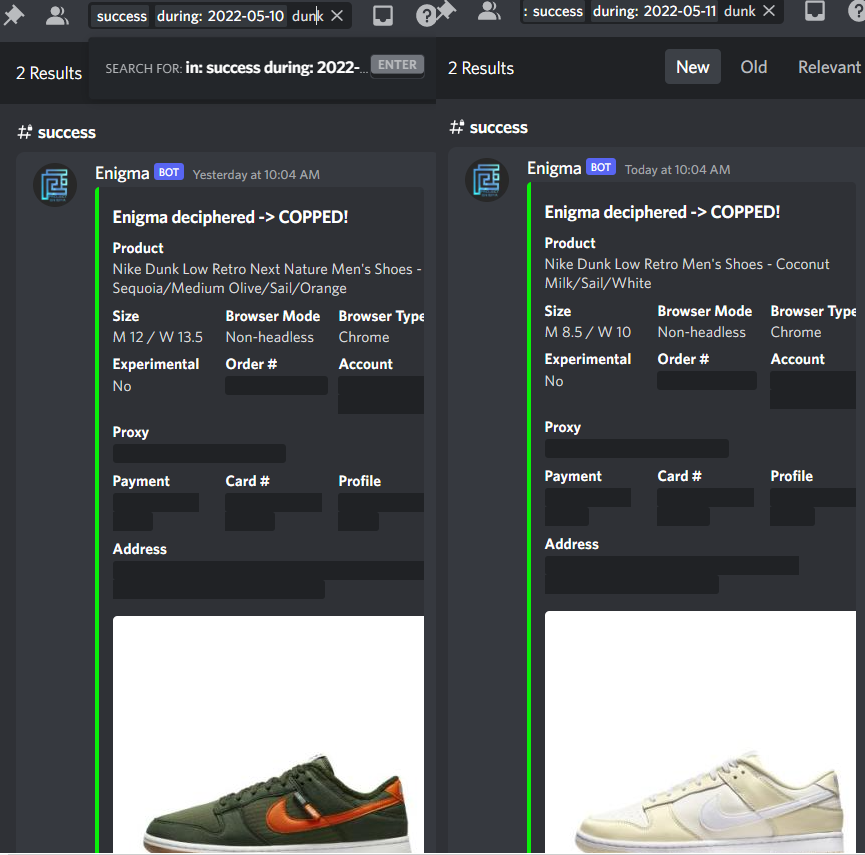This screenshot has width=865, height=855.
Task: Select the Relevant sort tab
Action: [829, 67]
